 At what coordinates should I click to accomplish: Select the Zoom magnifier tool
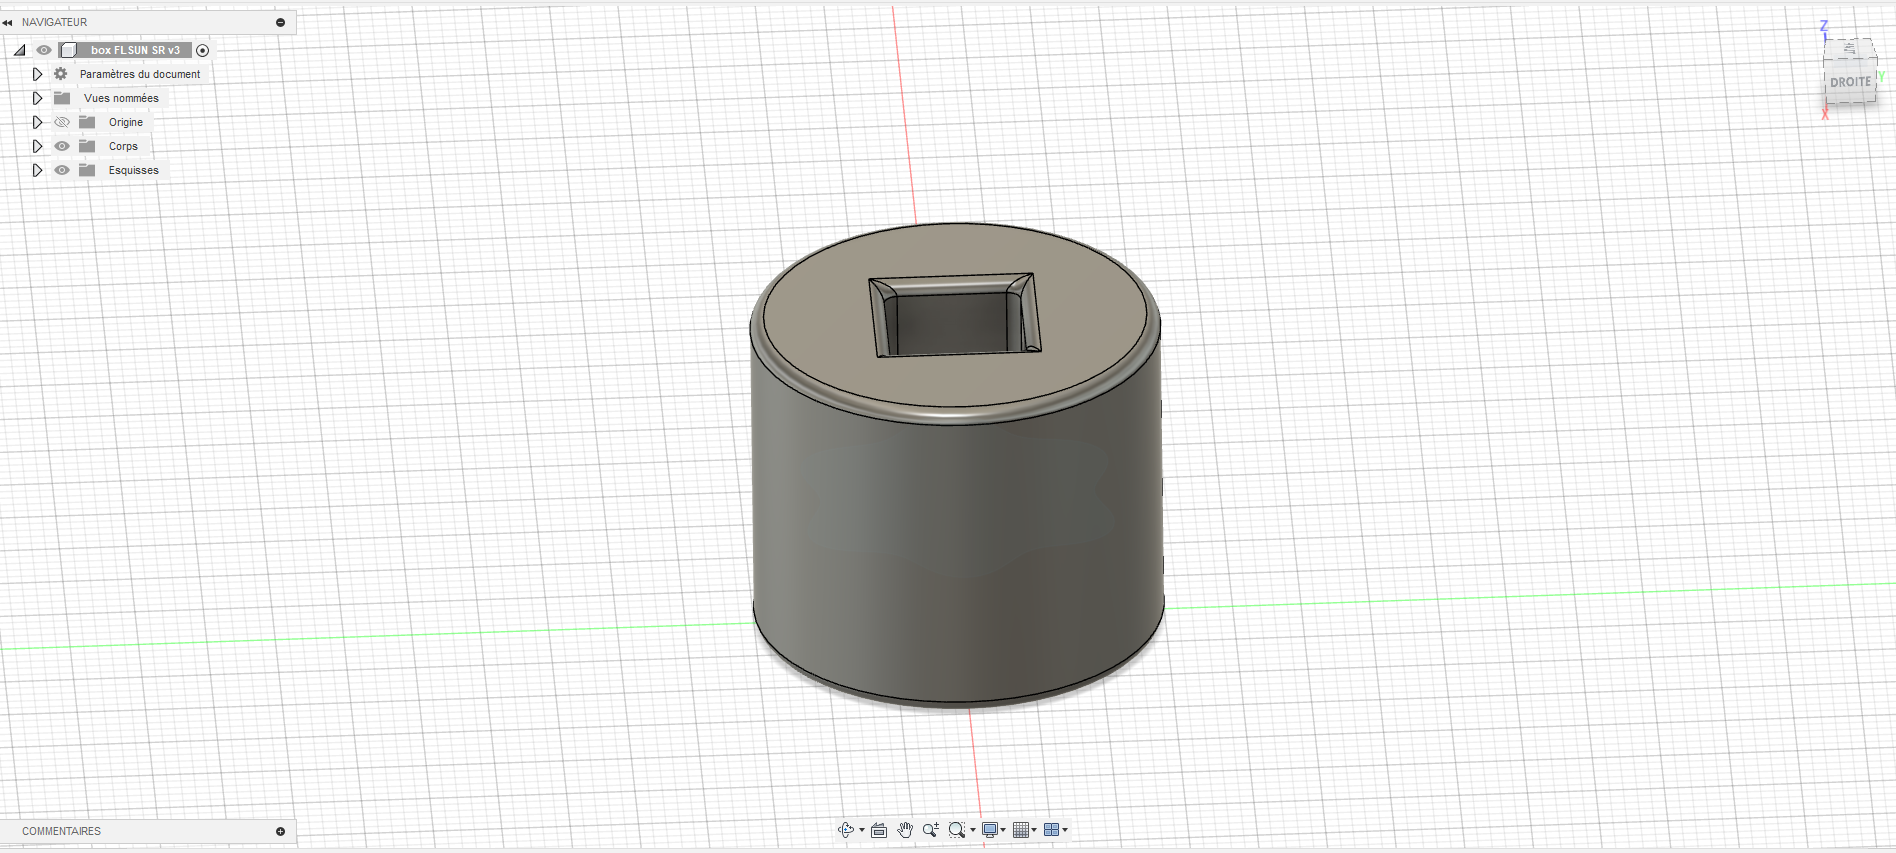click(x=930, y=830)
